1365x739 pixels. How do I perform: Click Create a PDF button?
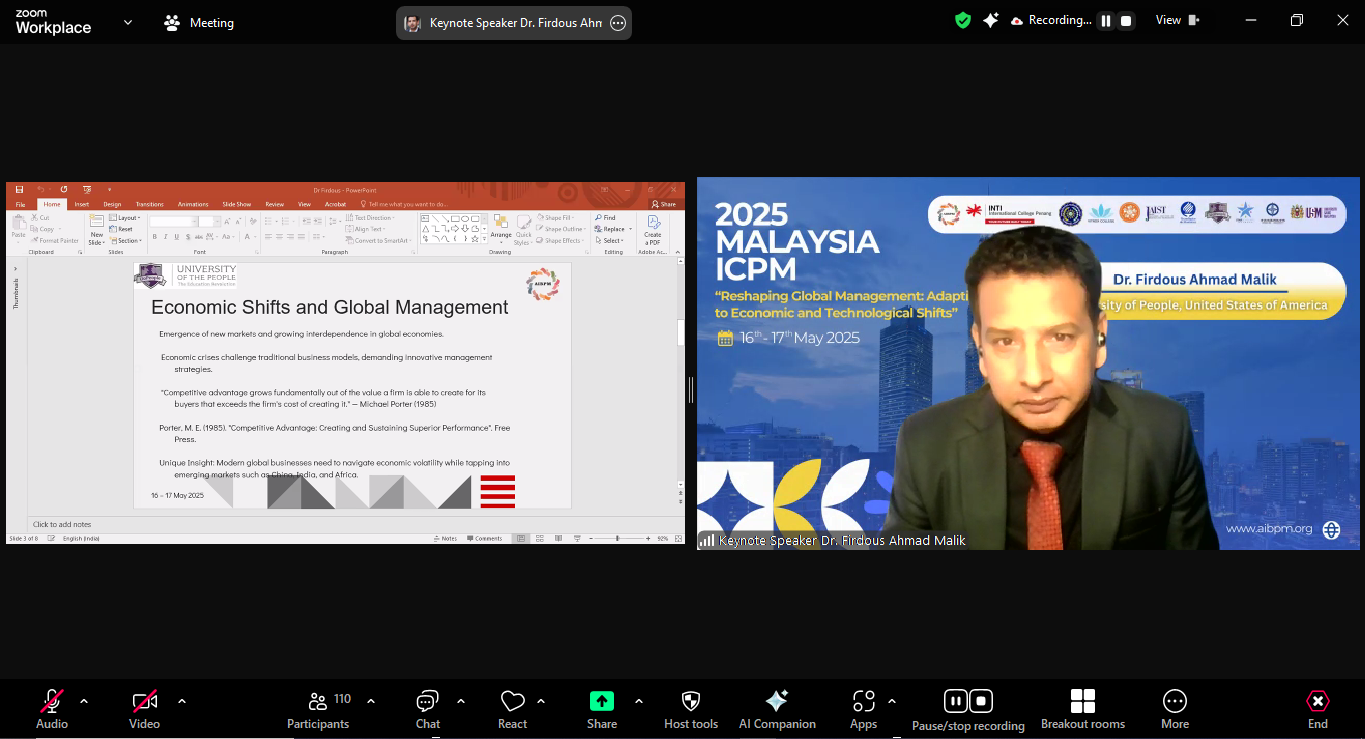click(653, 229)
